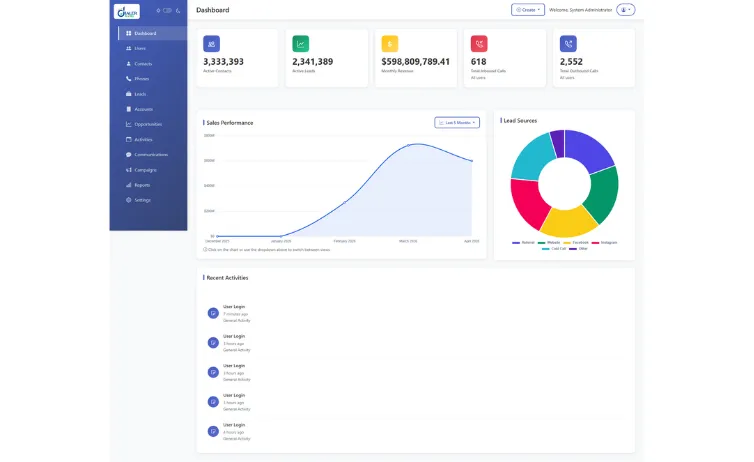Click the red Total Inbound Calls icon
754x462 pixels.
(x=479, y=44)
